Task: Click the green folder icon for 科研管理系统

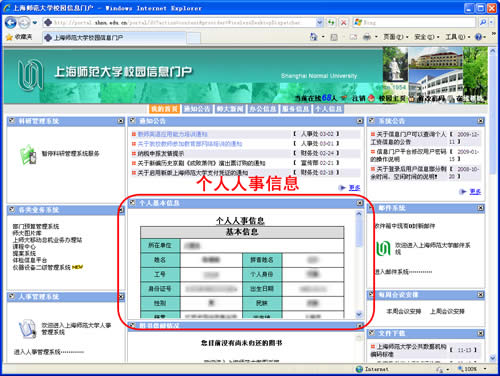Action: [28, 154]
